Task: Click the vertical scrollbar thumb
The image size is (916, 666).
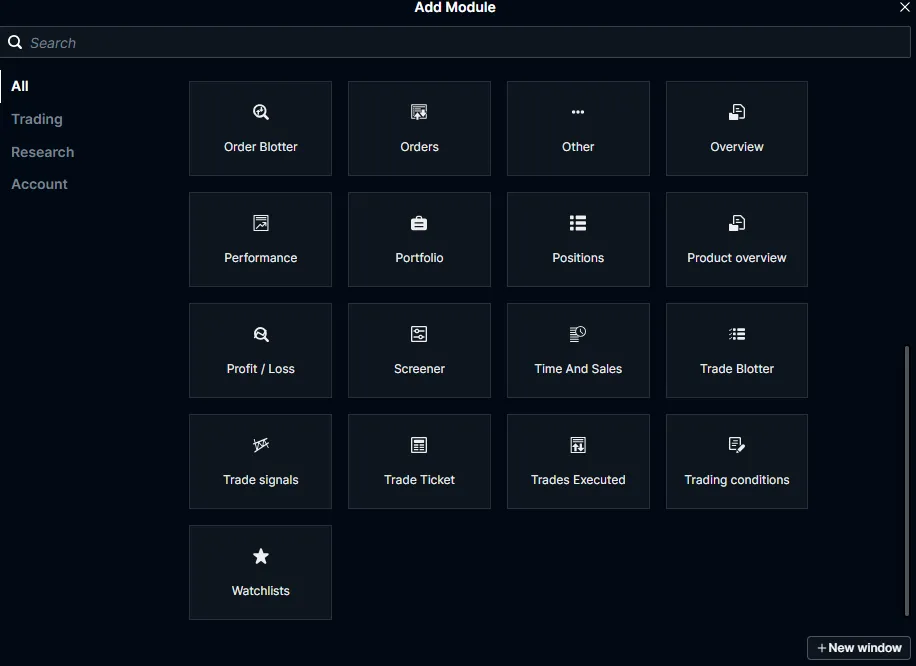Action: click(x=907, y=480)
